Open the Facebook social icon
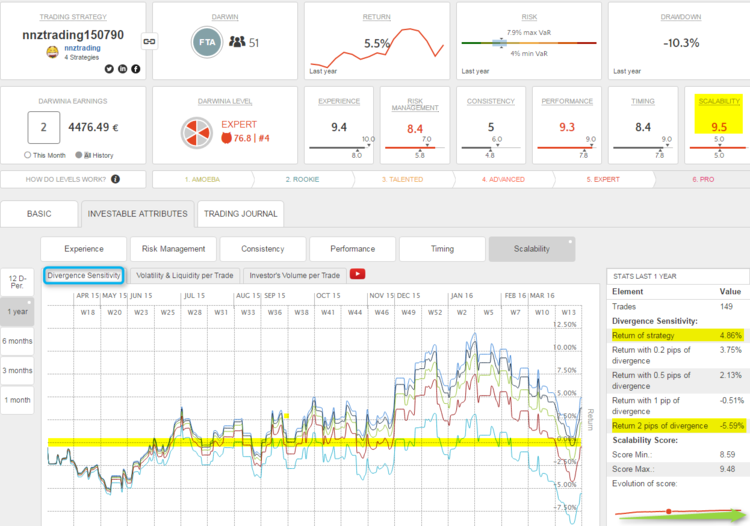750x526 pixels. [136, 69]
